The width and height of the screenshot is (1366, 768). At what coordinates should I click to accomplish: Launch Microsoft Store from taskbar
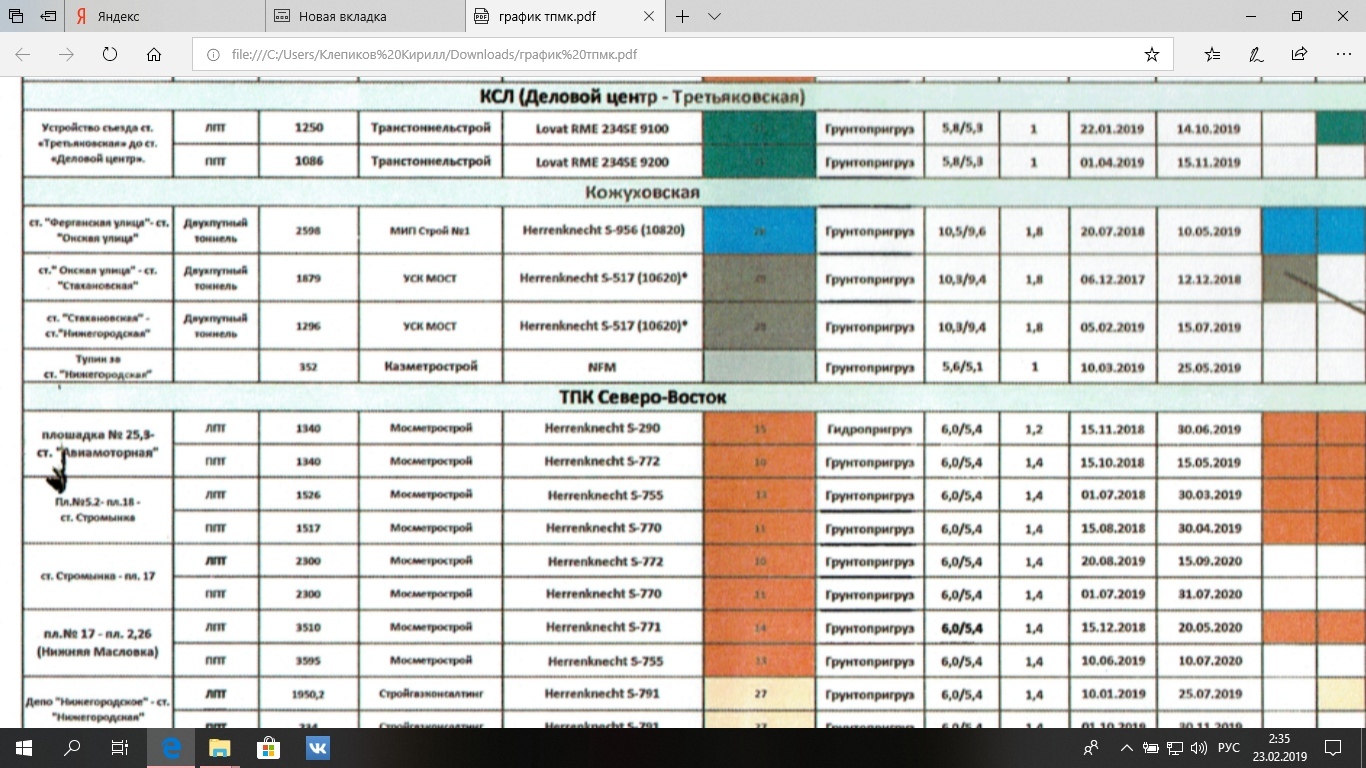point(268,747)
